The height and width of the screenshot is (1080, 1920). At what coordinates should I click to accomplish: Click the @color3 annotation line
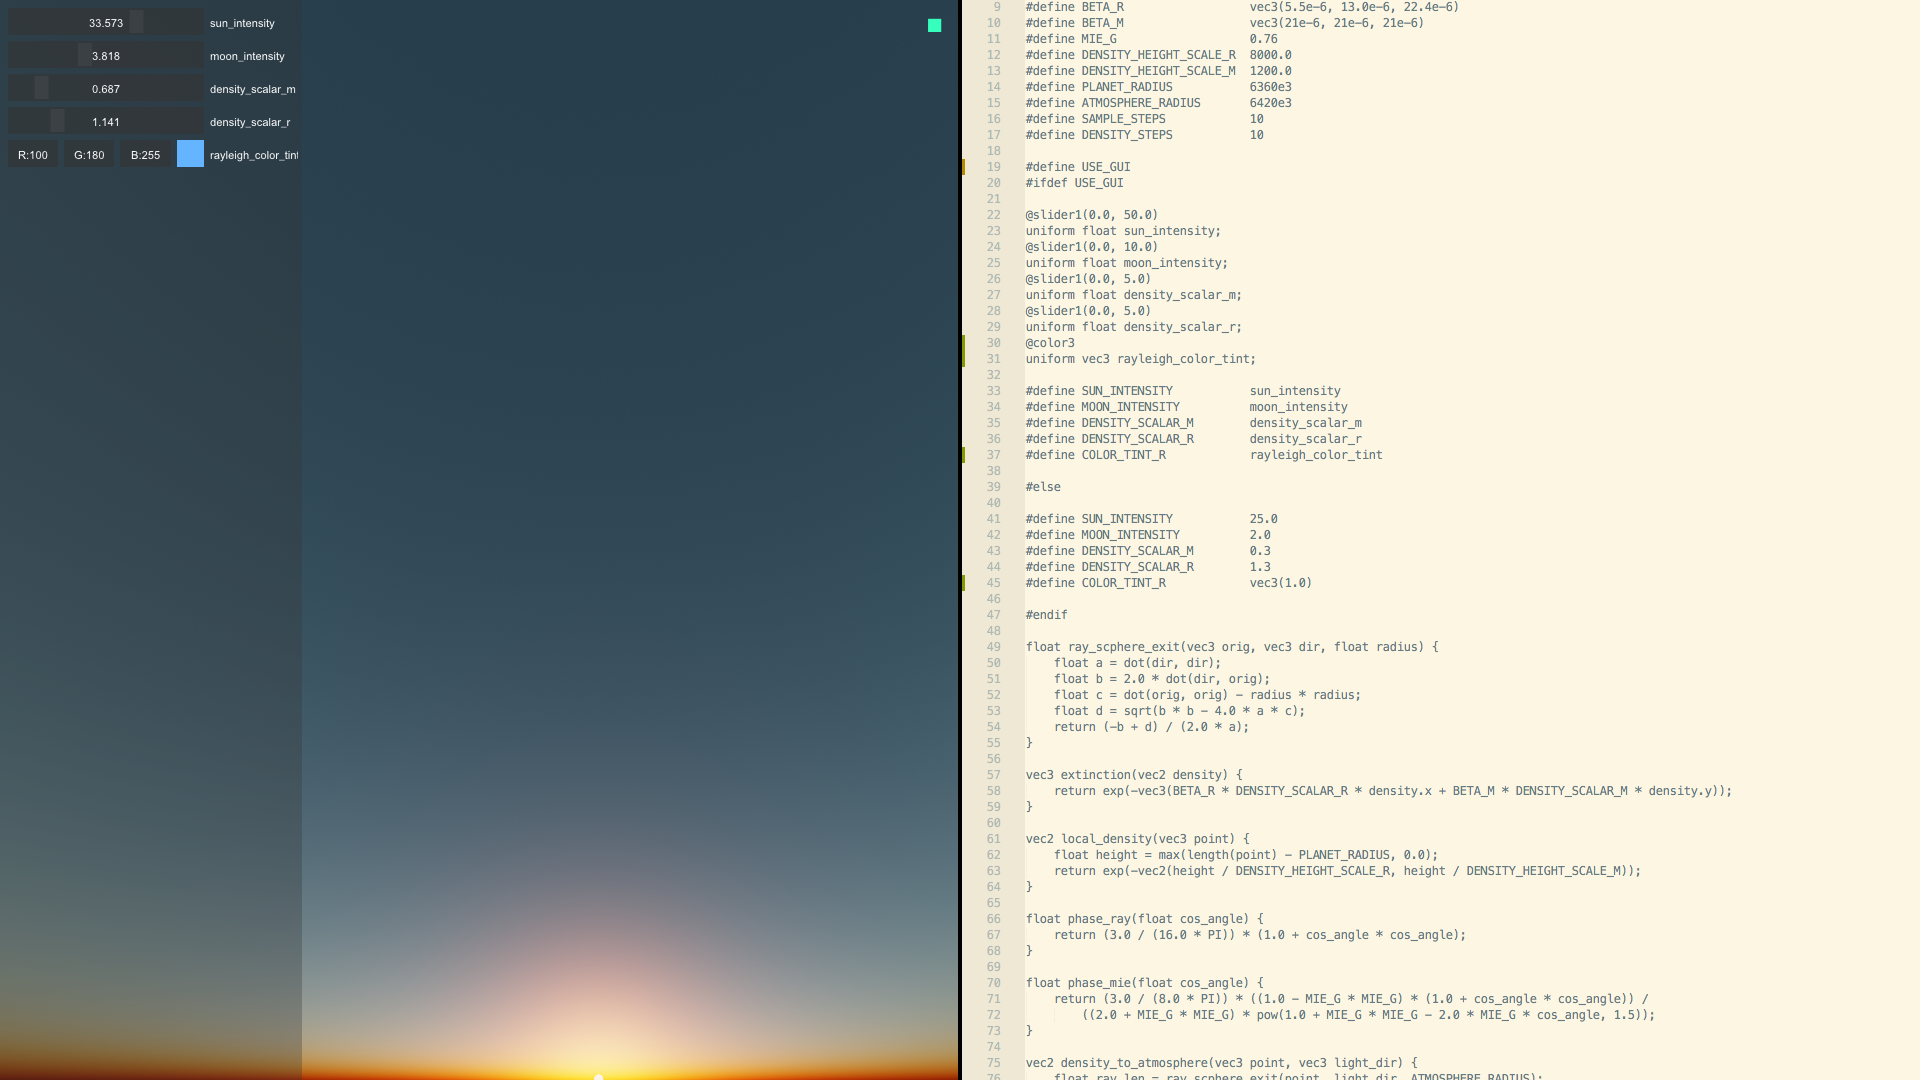coord(1050,343)
